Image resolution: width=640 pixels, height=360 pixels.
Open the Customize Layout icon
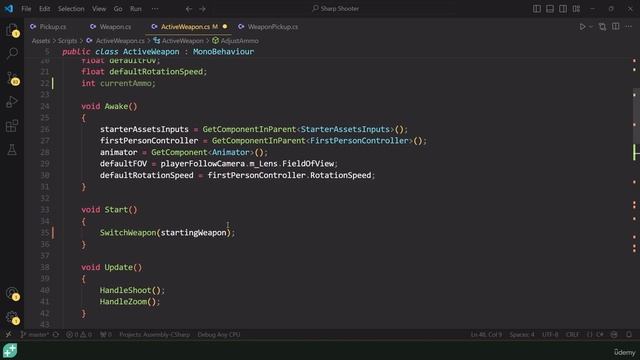(576, 9)
